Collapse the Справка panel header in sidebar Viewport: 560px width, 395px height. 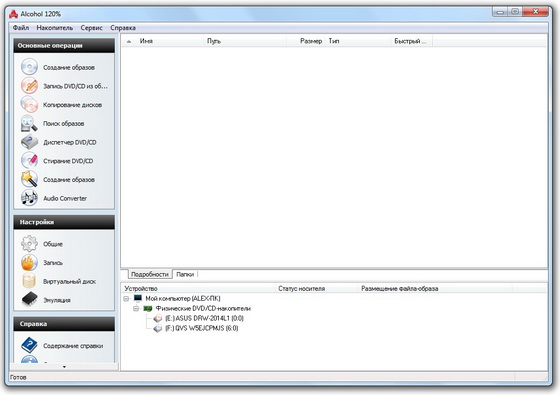click(64, 324)
